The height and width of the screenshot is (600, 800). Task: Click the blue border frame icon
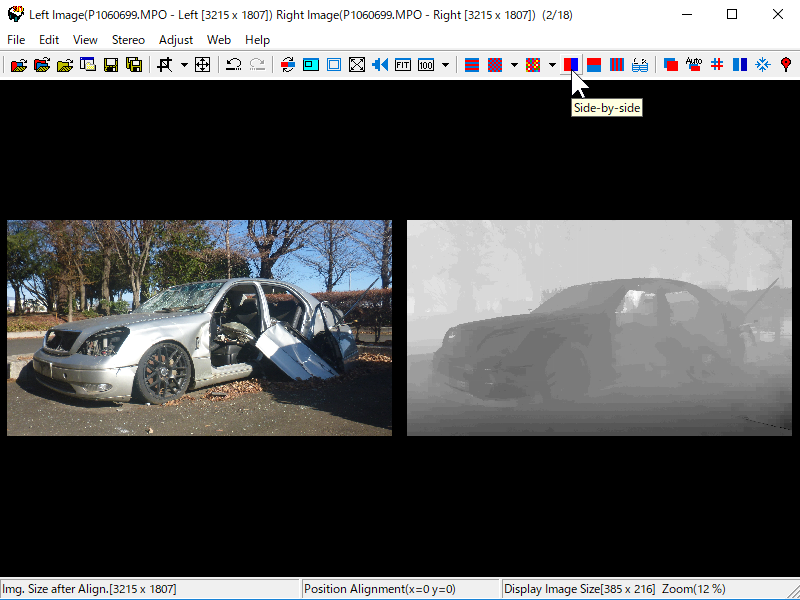[334, 65]
